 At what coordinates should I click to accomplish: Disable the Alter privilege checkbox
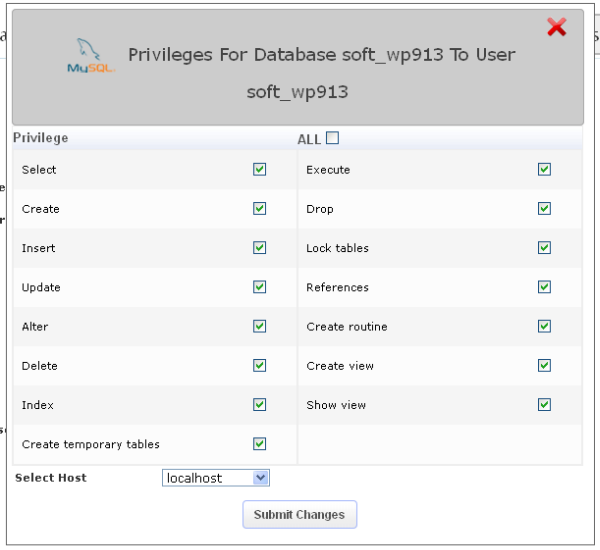click(x=259, y=326)
